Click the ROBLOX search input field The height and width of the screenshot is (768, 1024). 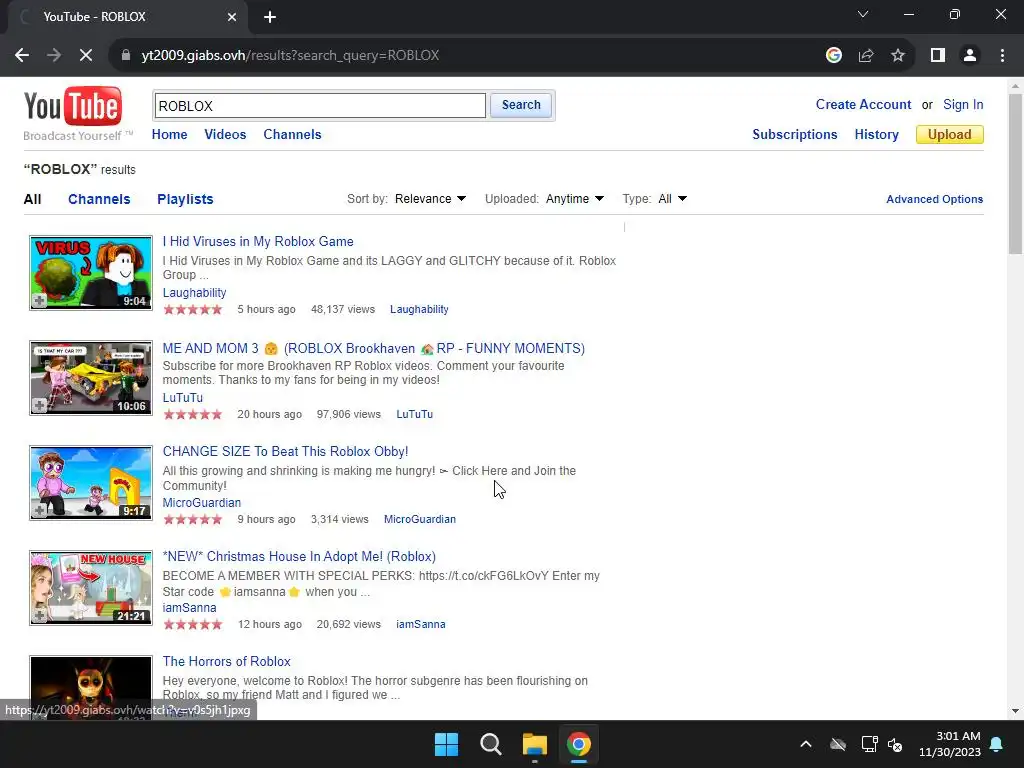pos(320,106)
